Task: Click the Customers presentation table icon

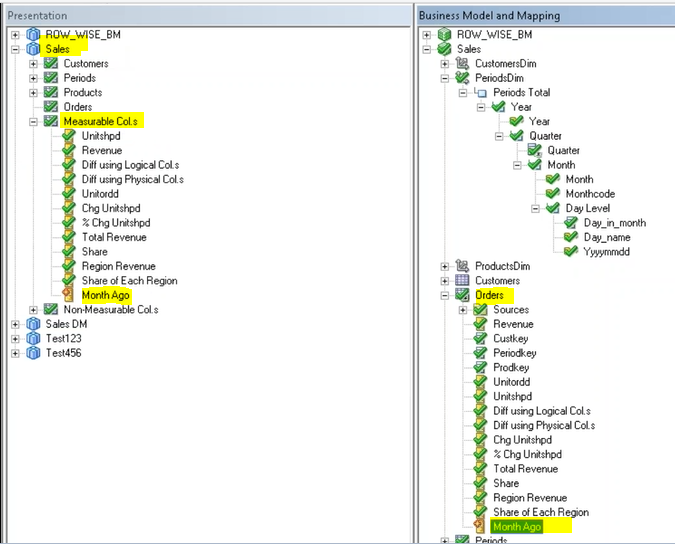Action: tap(51, 64)
